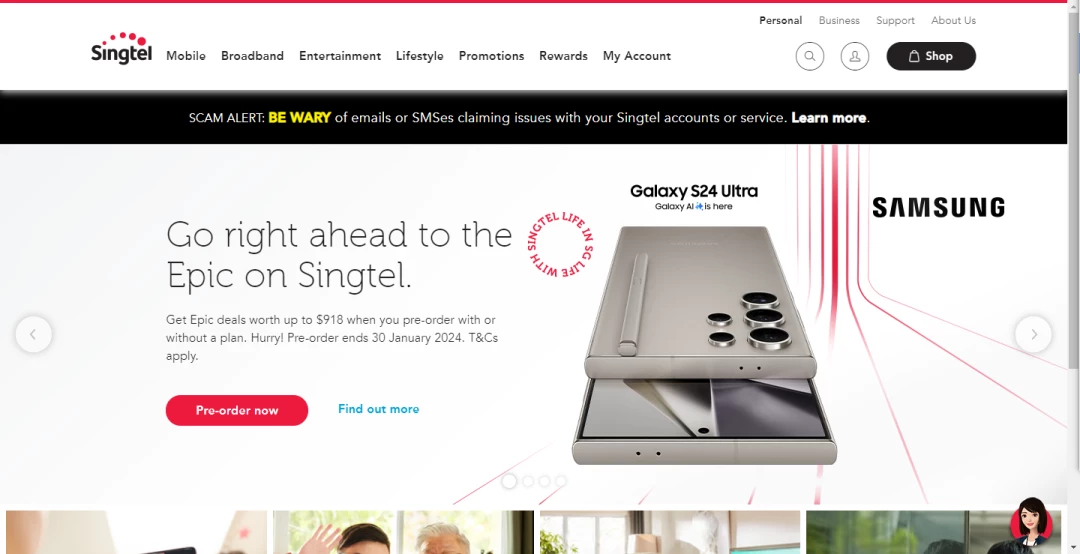Open the search magnifier icon

[x=809, y=57]
